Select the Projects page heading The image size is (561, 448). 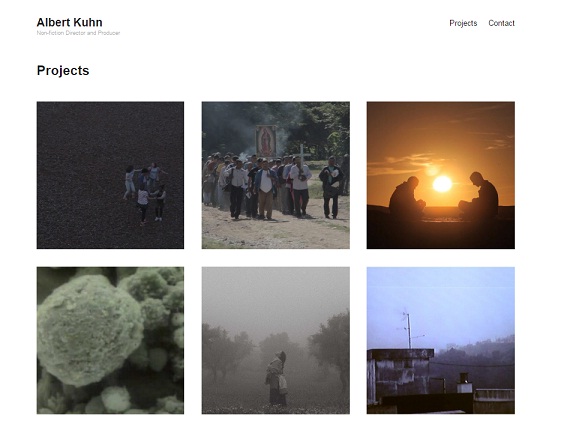(x=63, y=70)
